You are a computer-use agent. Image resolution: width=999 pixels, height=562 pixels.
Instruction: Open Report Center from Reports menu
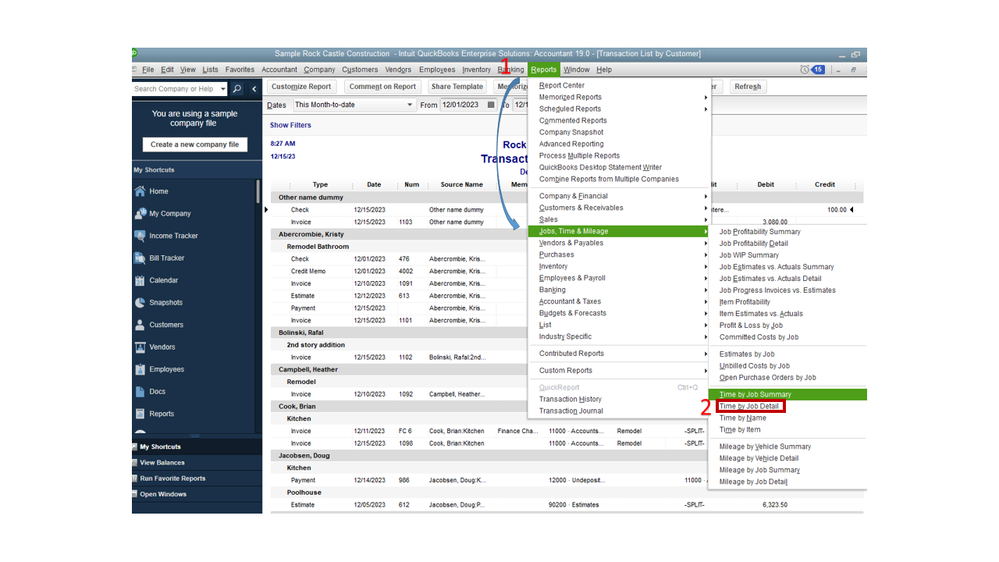pyautogui.click(x=561, y=85)
